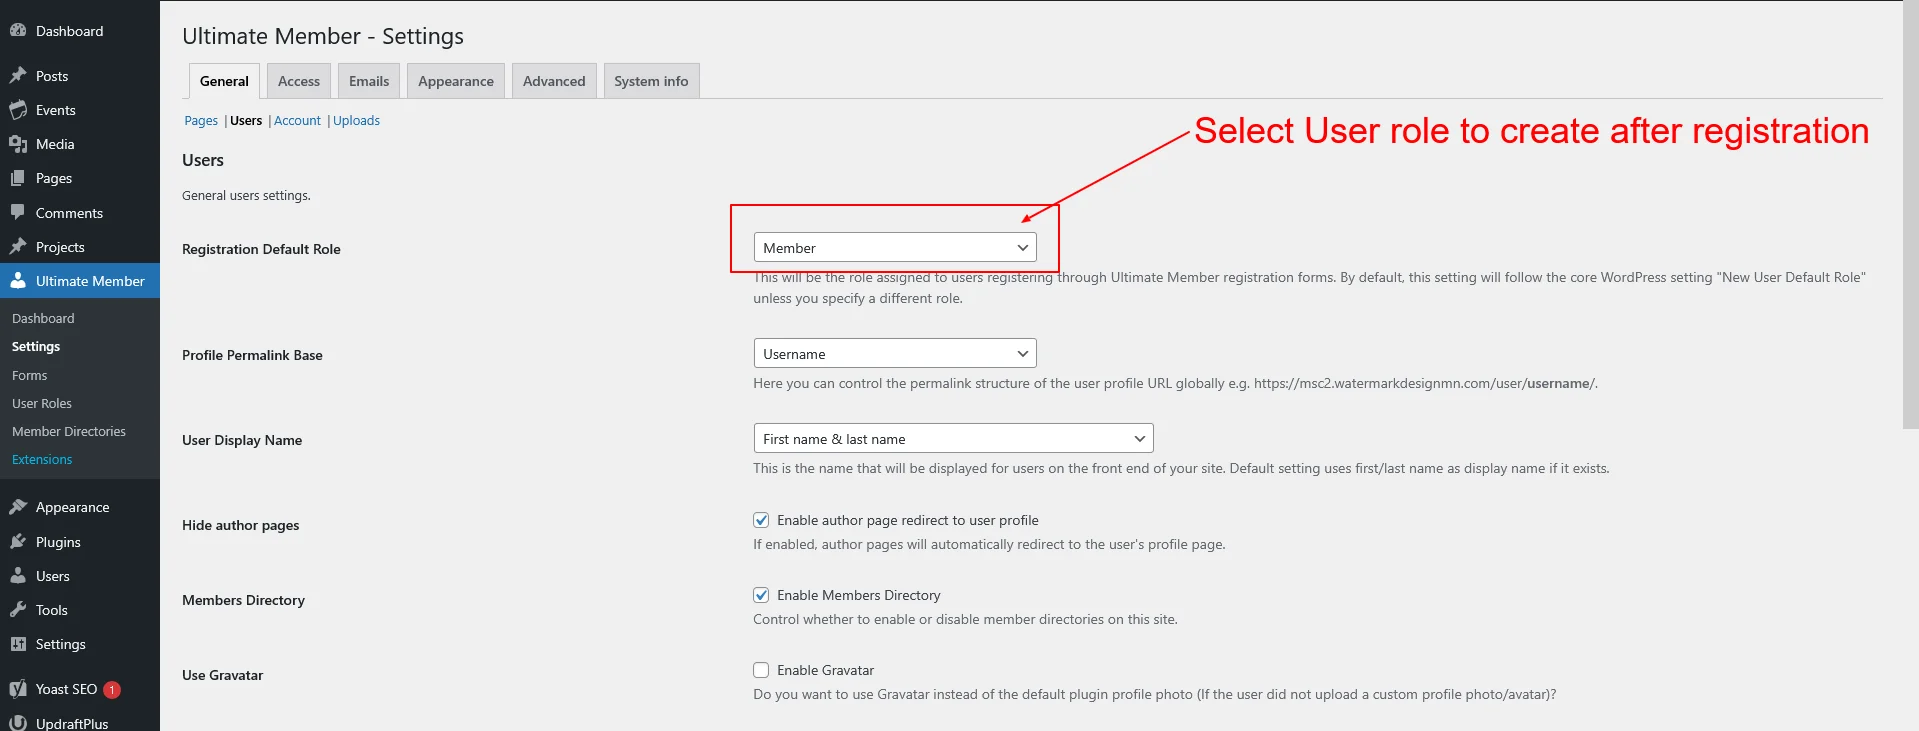Open the User Display Name dropdown

pyautogui.click(x=953, y=438)
